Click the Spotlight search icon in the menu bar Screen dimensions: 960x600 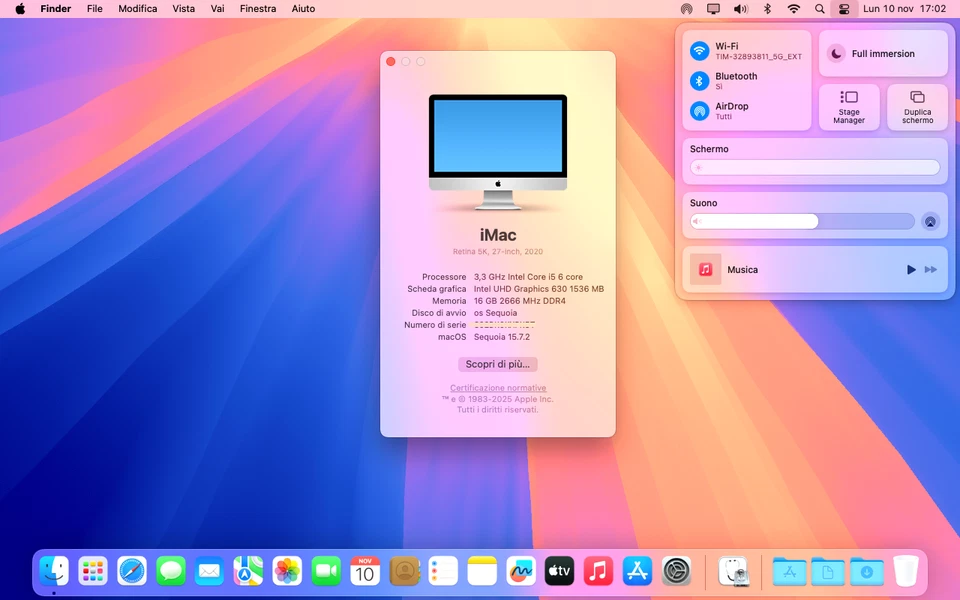pos(820,9)
